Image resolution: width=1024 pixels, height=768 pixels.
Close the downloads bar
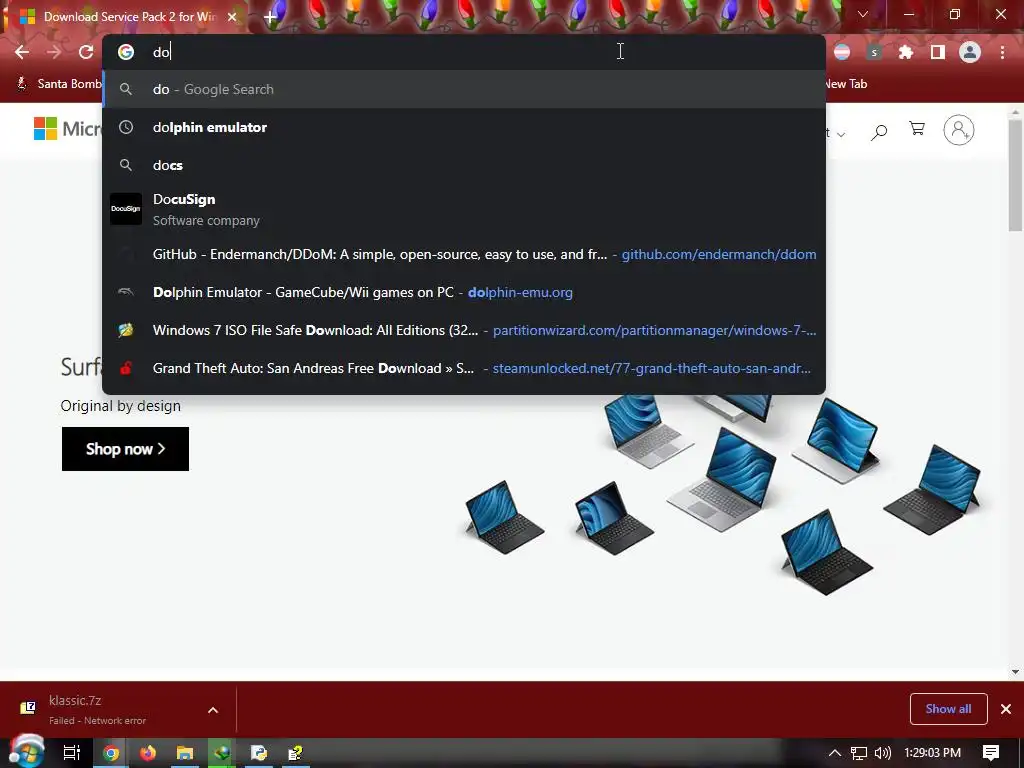(x=1006, y=709)
